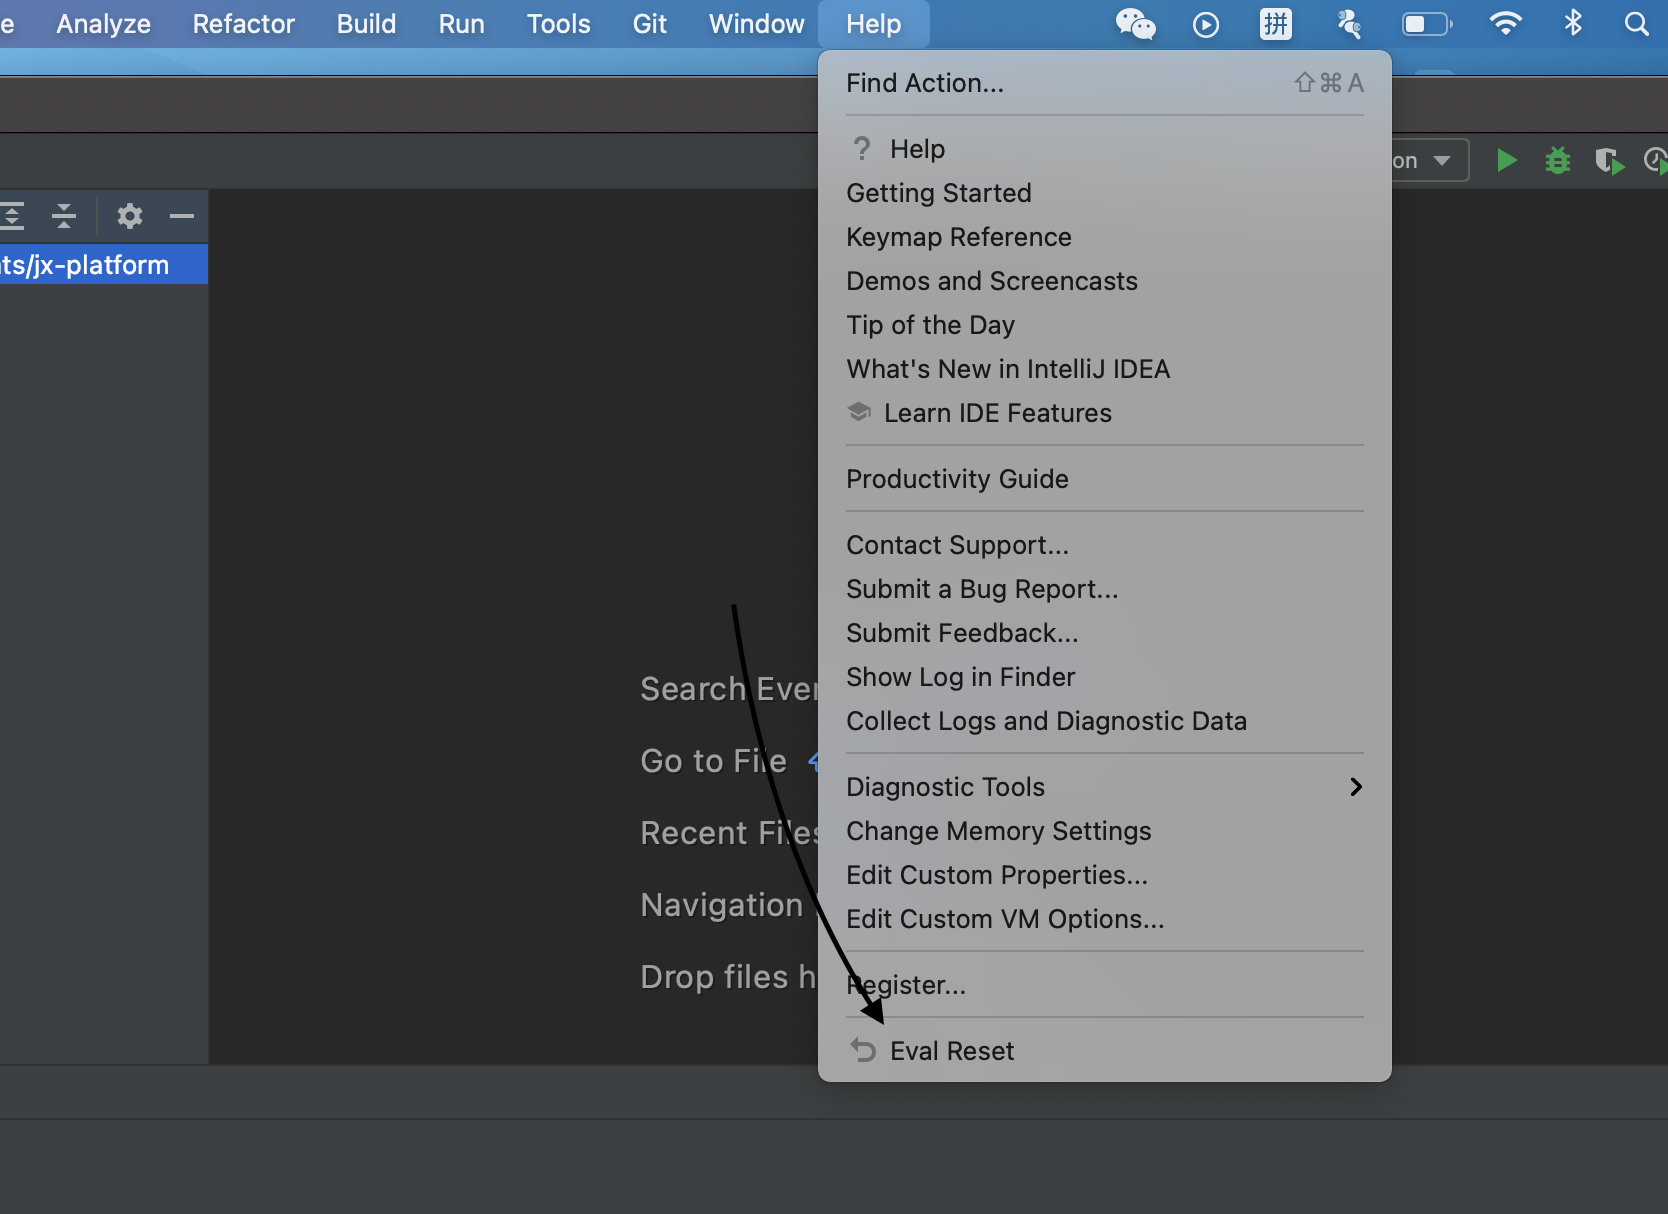Screen dimensions: 1668x1214
Task: Open the Refactor menu
Action: (244, 24)
